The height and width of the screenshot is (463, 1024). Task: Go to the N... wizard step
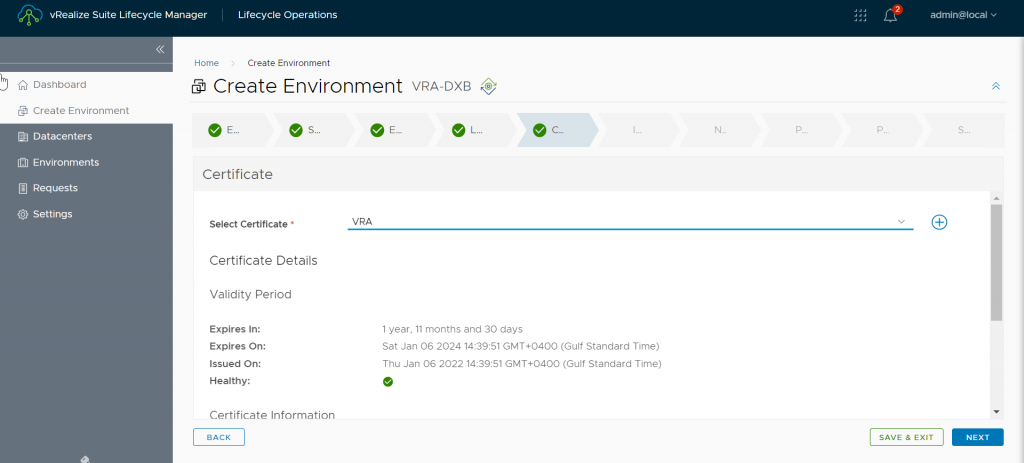720,130
